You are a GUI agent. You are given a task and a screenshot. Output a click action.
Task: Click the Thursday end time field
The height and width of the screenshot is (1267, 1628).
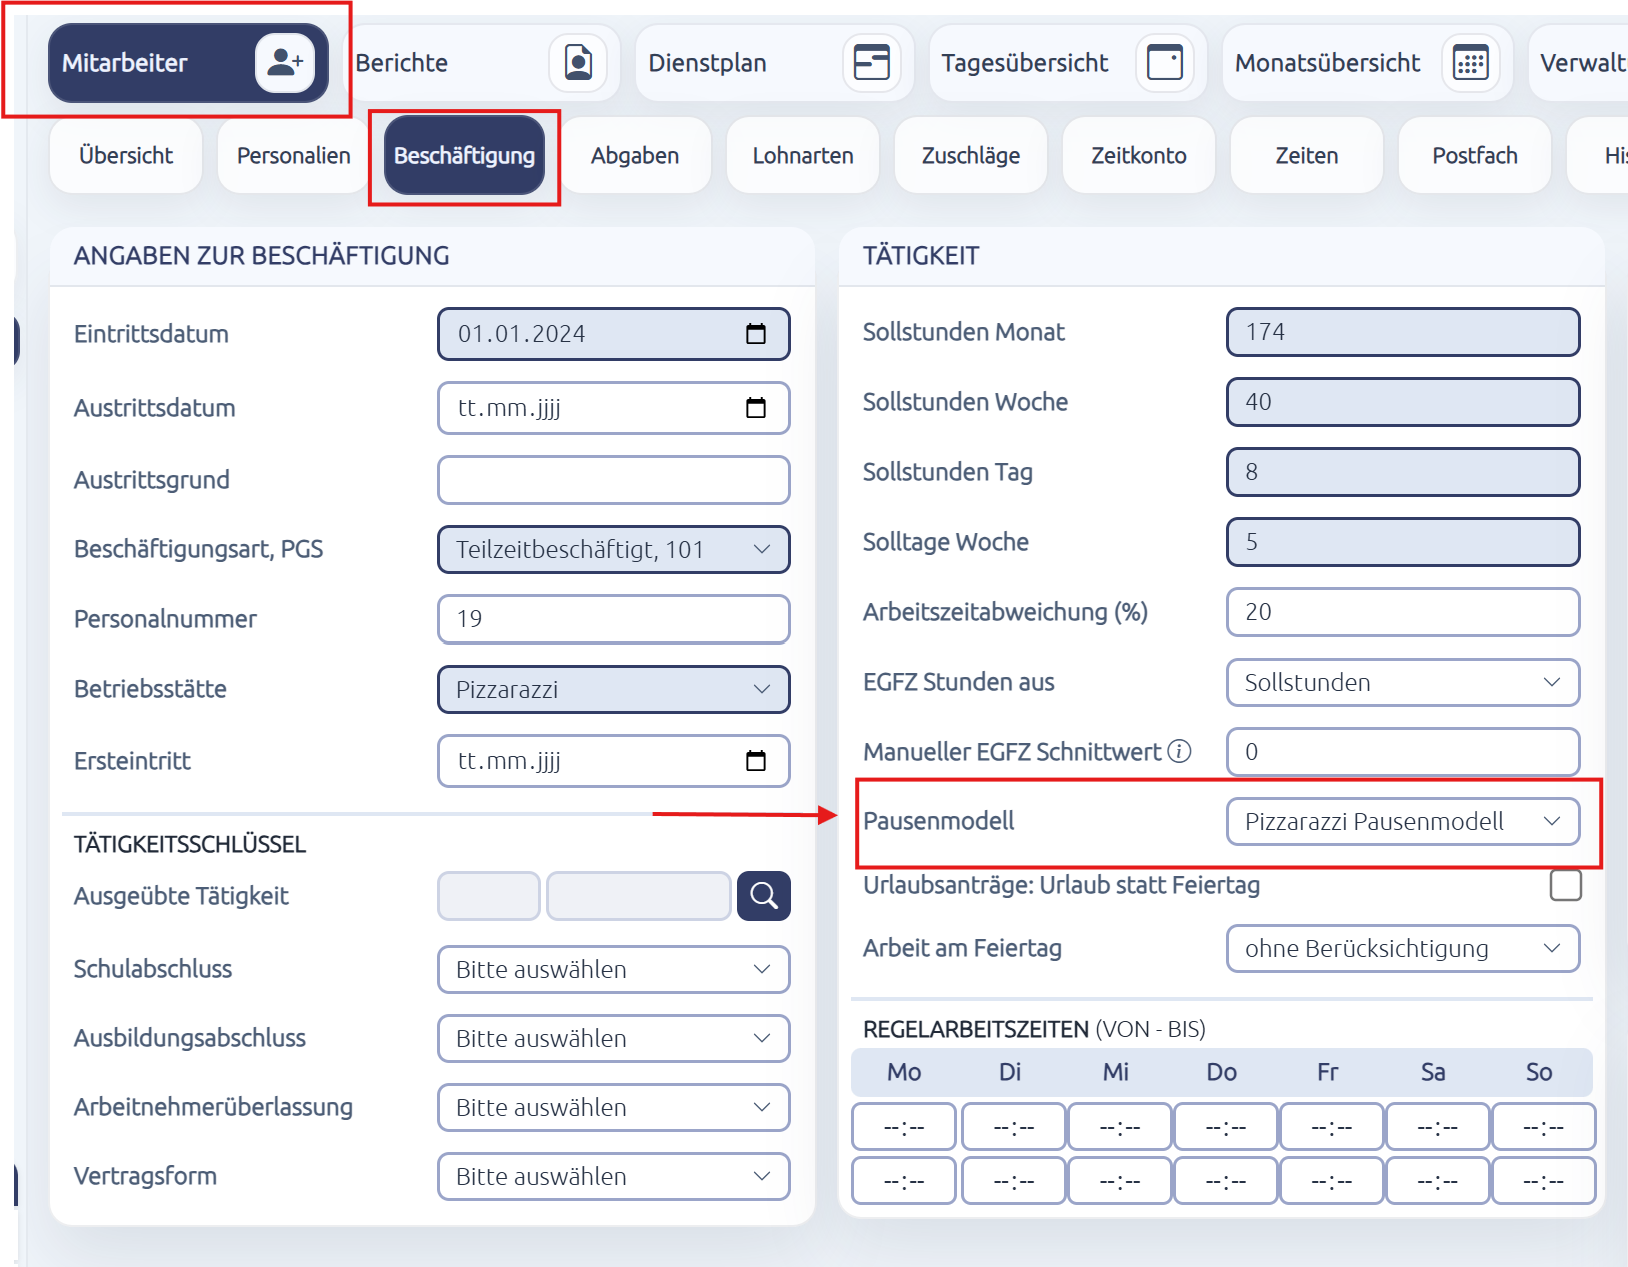pos(1226,1181)
